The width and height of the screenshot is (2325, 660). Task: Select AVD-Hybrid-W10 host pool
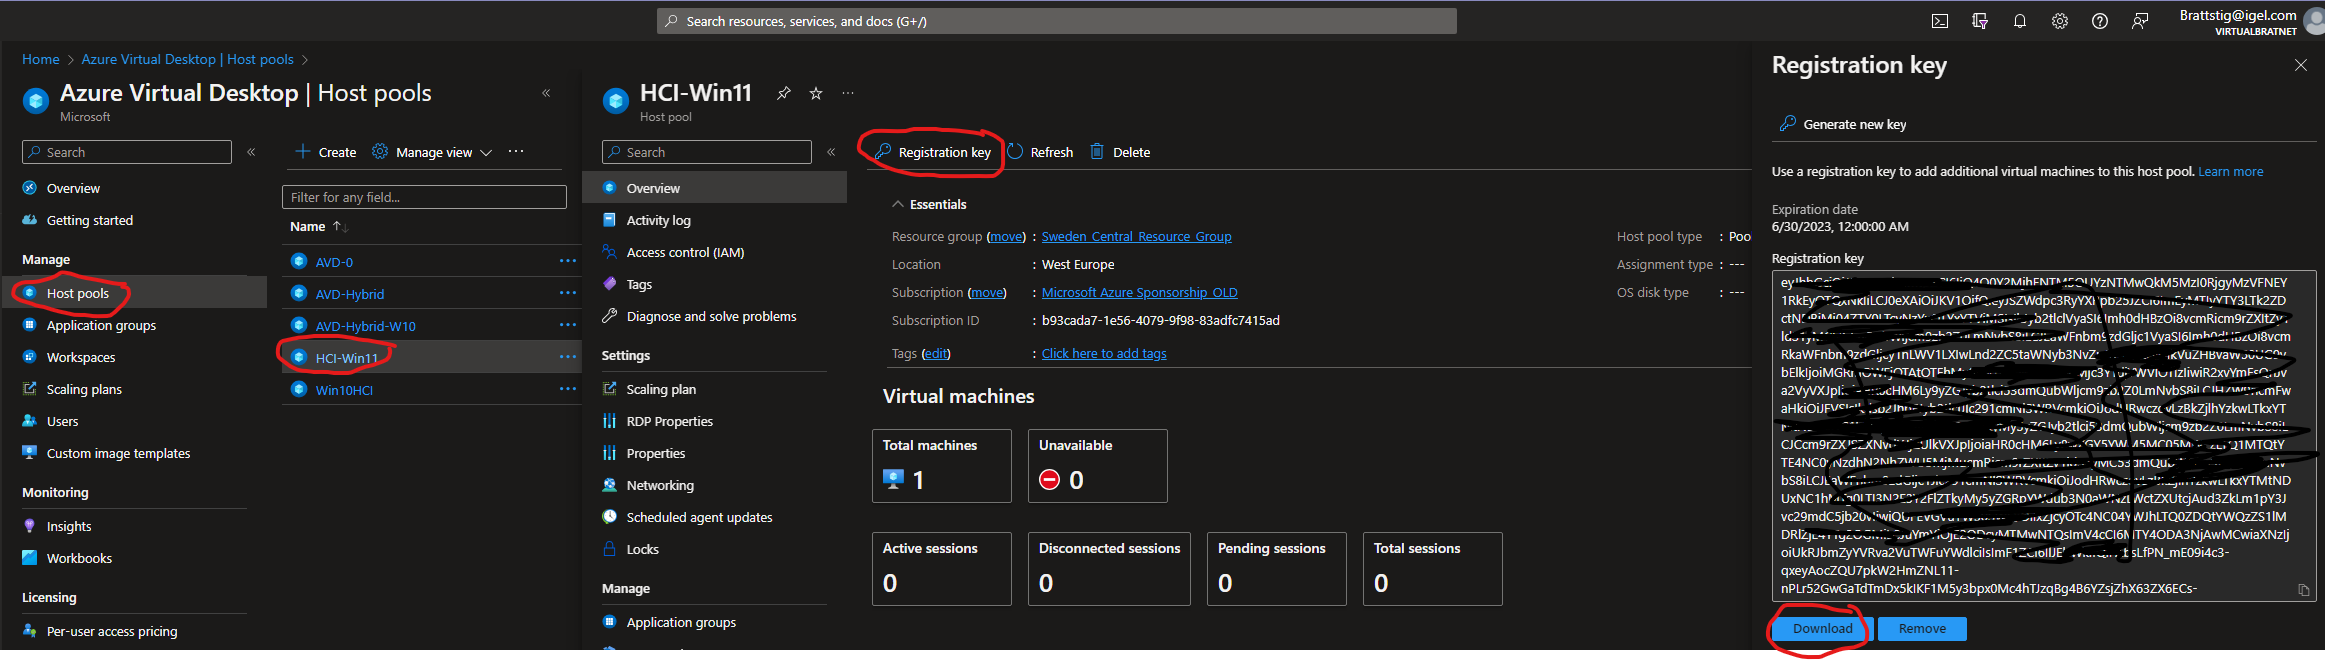coord(365,326)
